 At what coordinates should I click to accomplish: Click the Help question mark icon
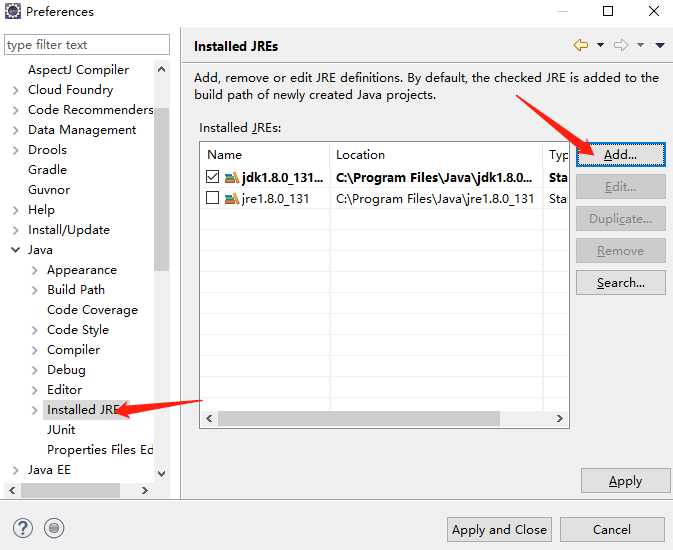pos(23,528)
